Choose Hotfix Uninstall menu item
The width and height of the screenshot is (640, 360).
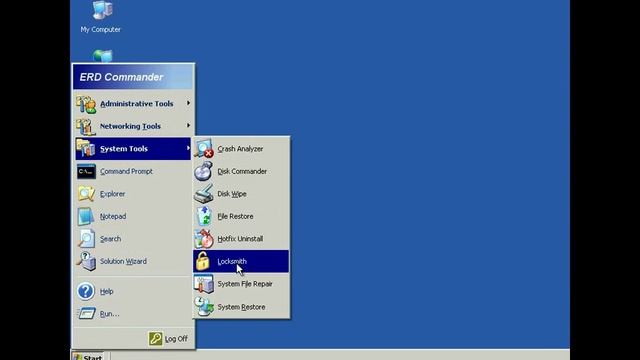click(x=241, y=238)
